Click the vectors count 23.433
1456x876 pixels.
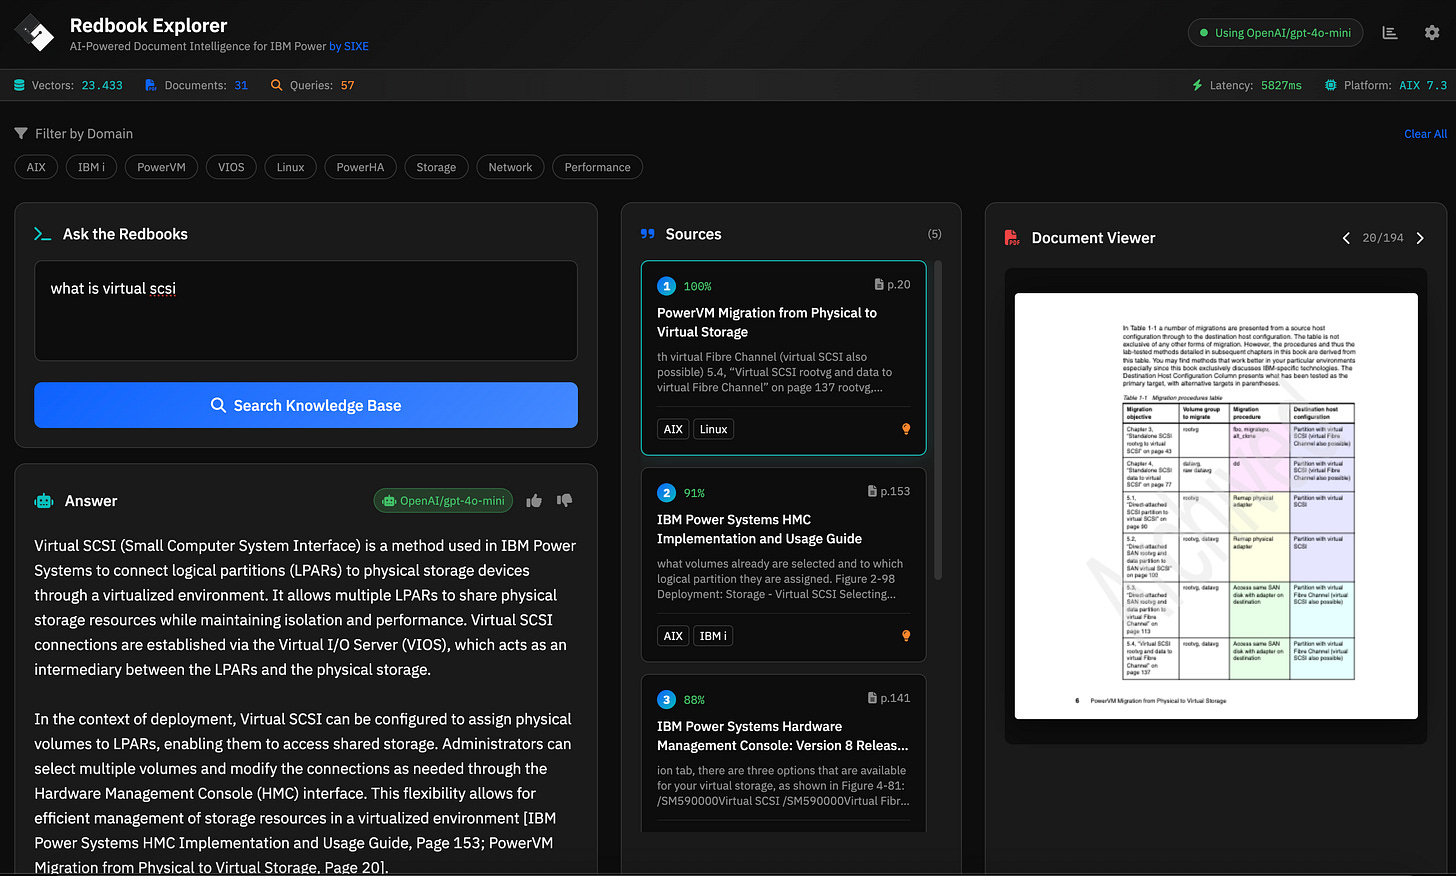[x=102, y=85]
